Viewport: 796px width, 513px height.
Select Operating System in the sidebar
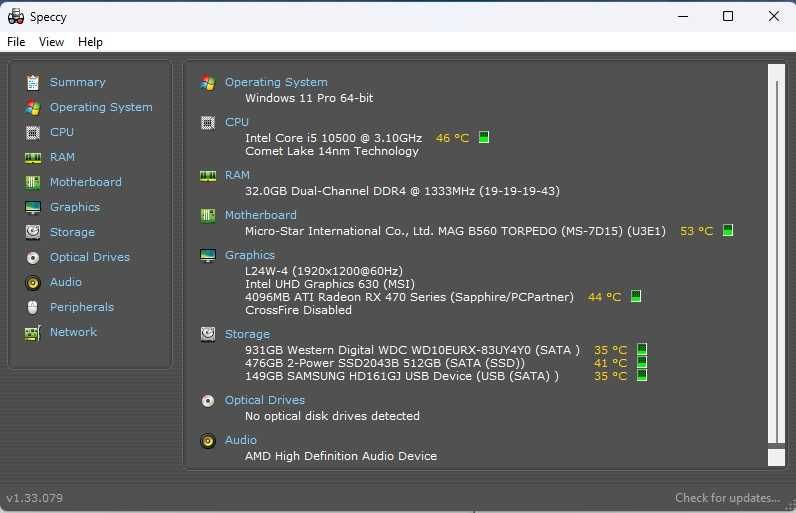tap(101, 107)
